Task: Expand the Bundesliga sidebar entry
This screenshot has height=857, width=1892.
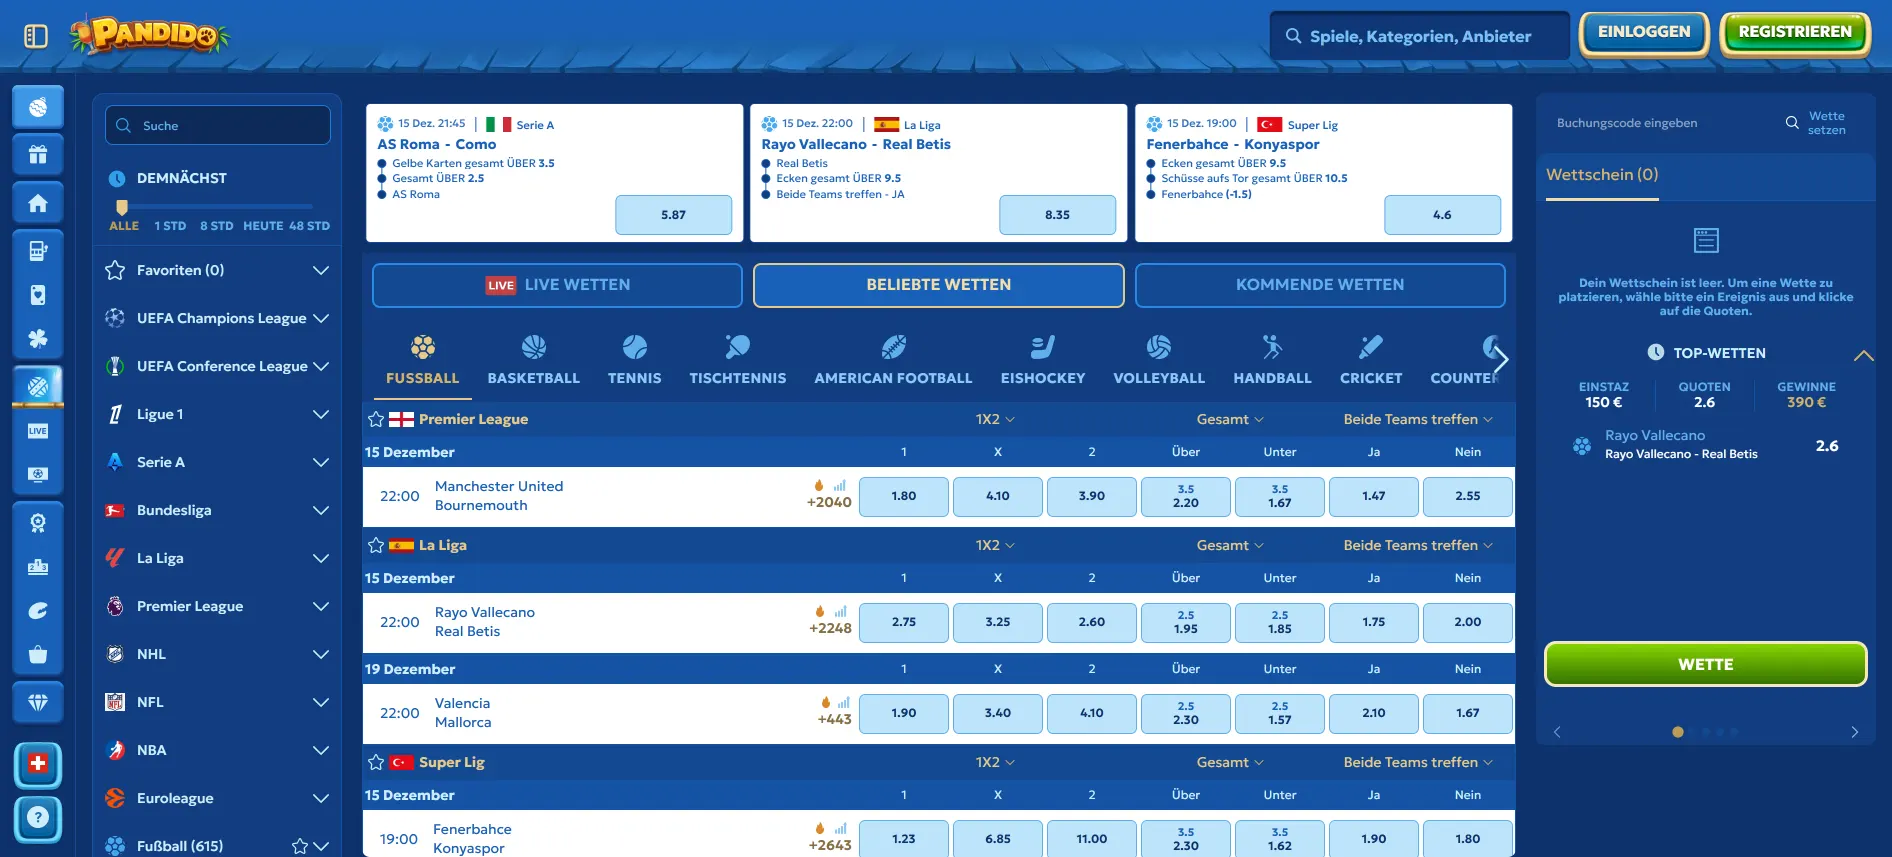Action: click(320, 510)
